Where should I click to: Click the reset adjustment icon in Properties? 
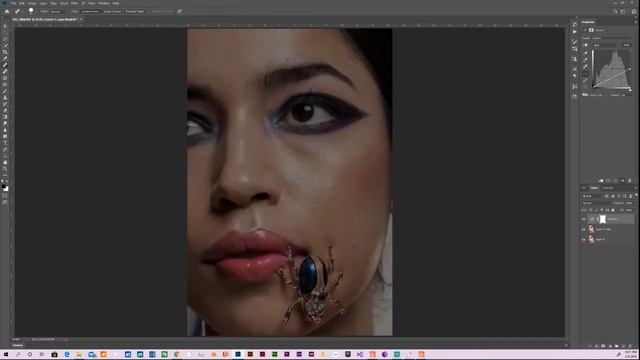[616, 180]
